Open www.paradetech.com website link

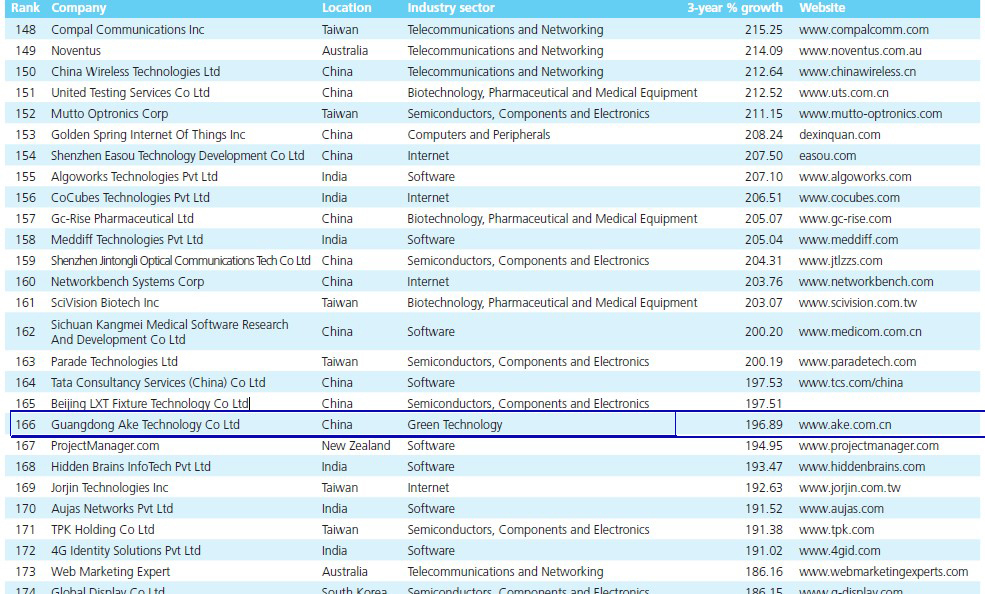click(857, 362)
